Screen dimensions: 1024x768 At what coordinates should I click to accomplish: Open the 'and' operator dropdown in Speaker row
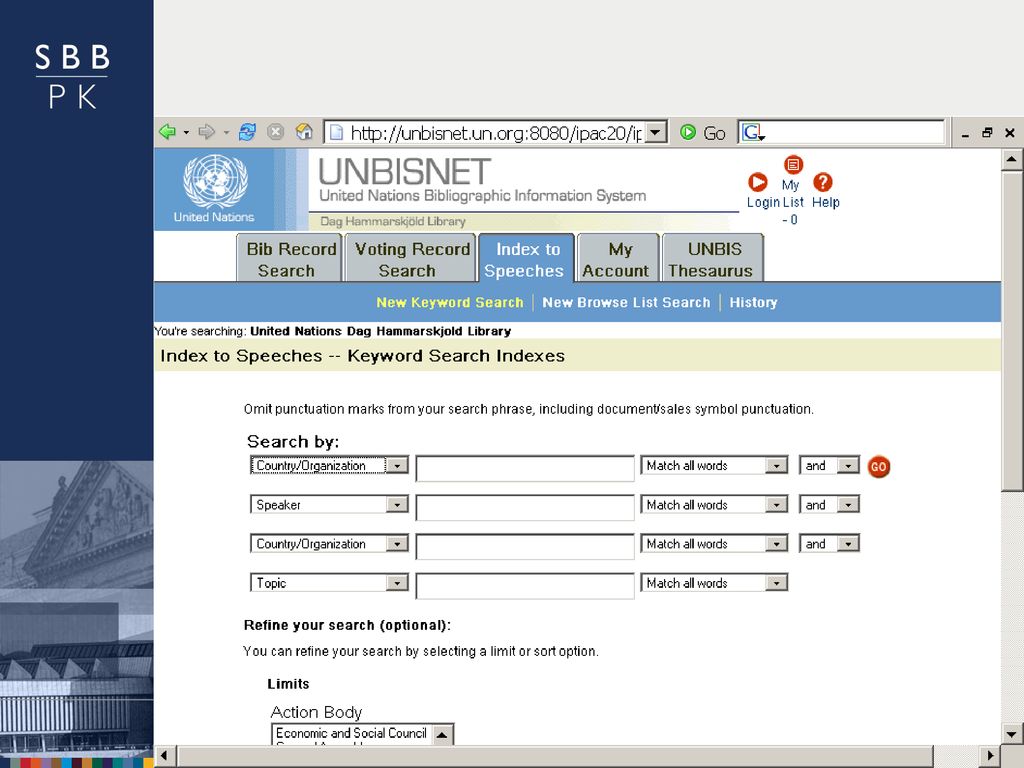pyautogui.click(x=848, y=505)
